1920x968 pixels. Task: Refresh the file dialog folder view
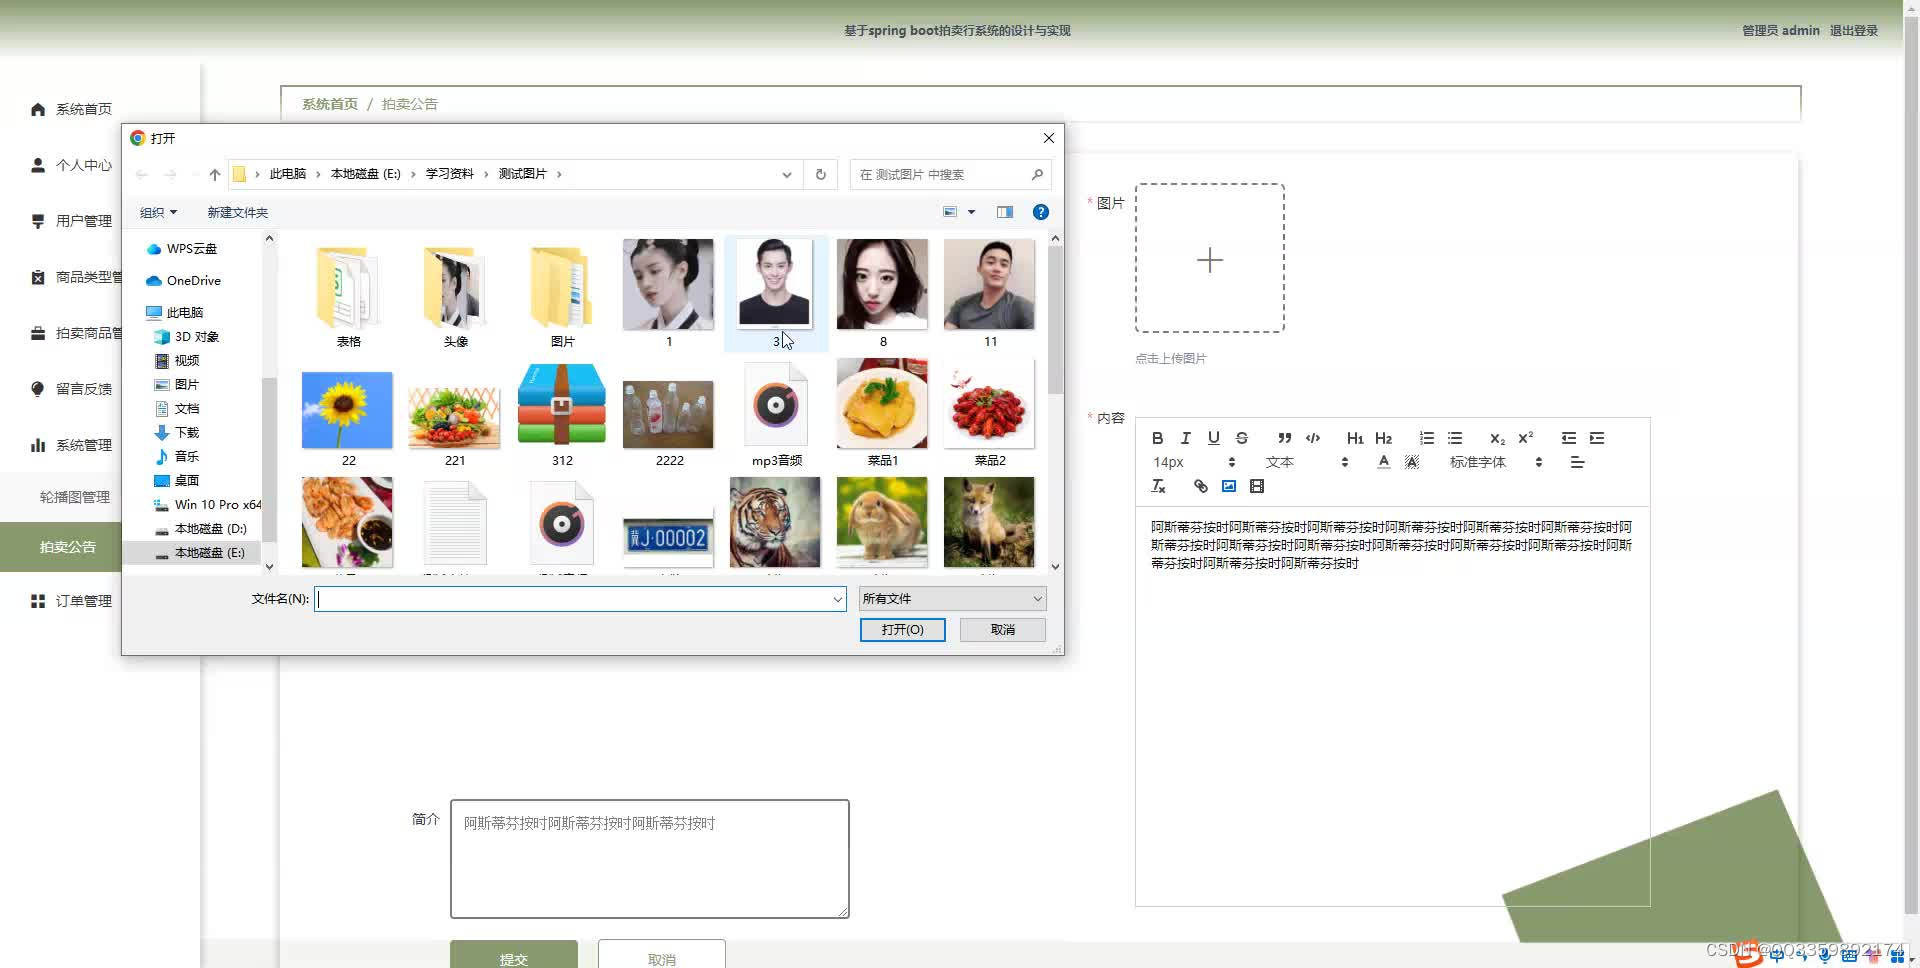pos(820,174)
